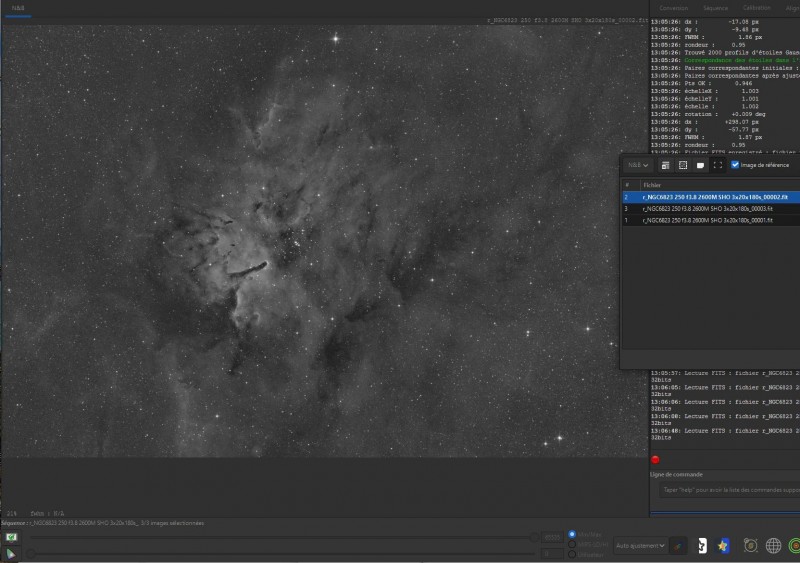Click the colored star photometry icon
Image resolution: width=800 pixels, height=563 pixels.
722,546
